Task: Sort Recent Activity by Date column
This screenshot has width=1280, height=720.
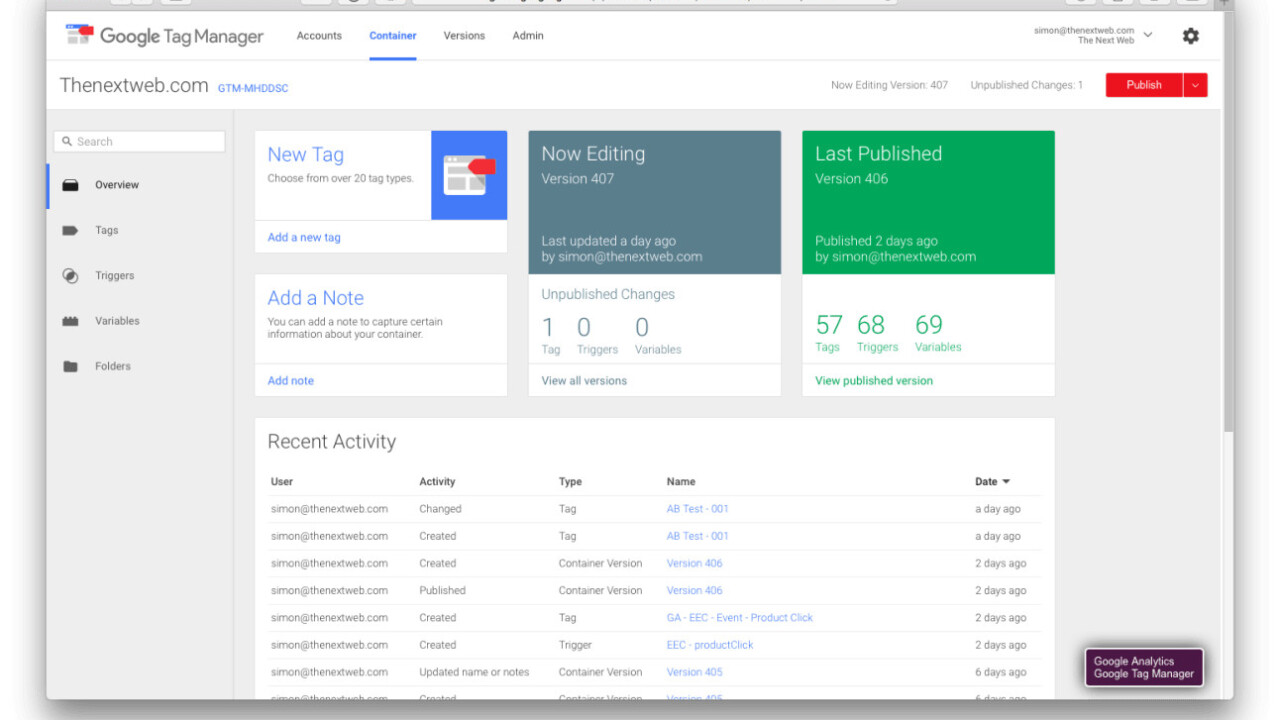Action: tap(992, 482)
